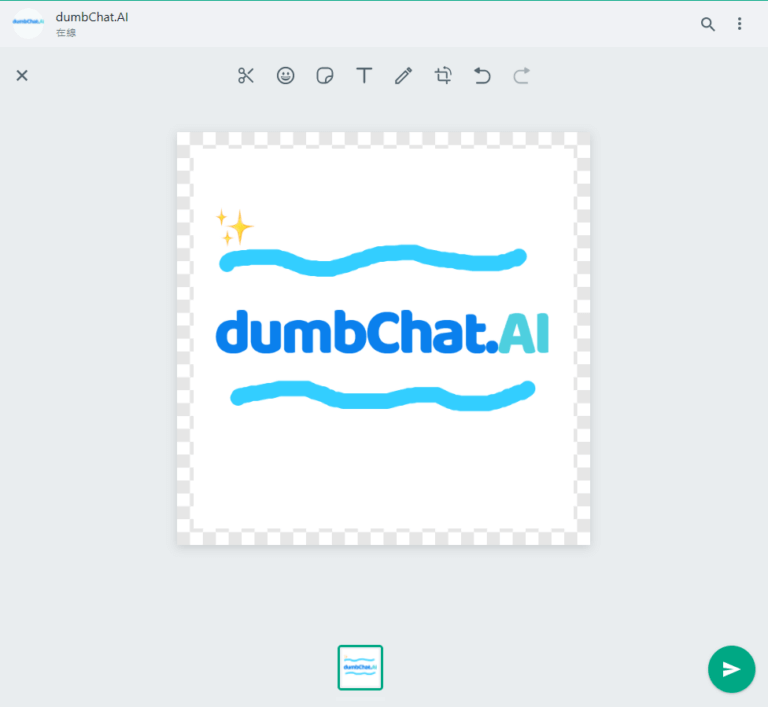
Task: Search the chat with magnifier icon
Action: click(x=708, y=24)
